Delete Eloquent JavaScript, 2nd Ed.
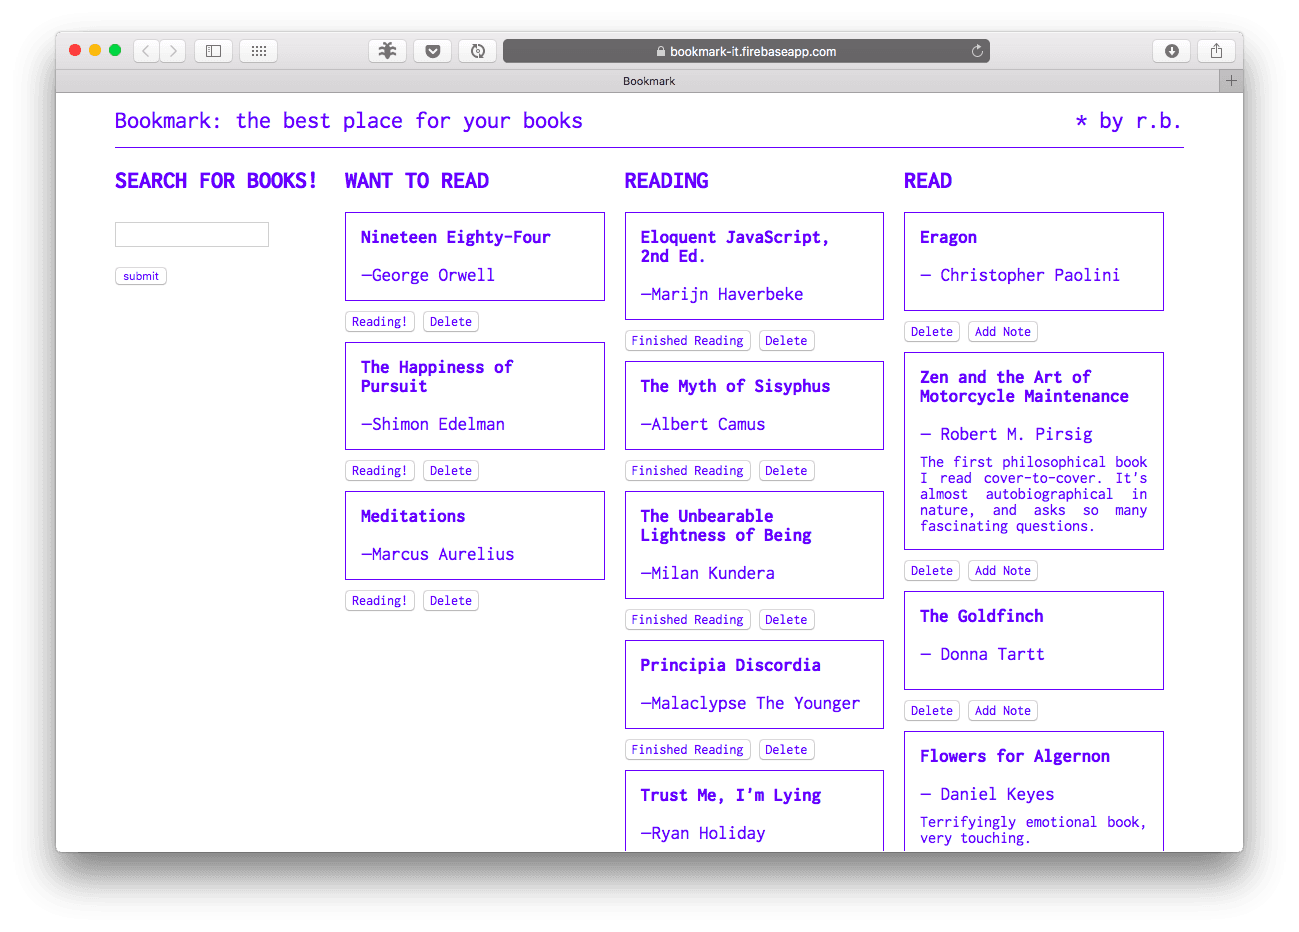Screen dimensions: 1299x932 click(x=786, y=341)
